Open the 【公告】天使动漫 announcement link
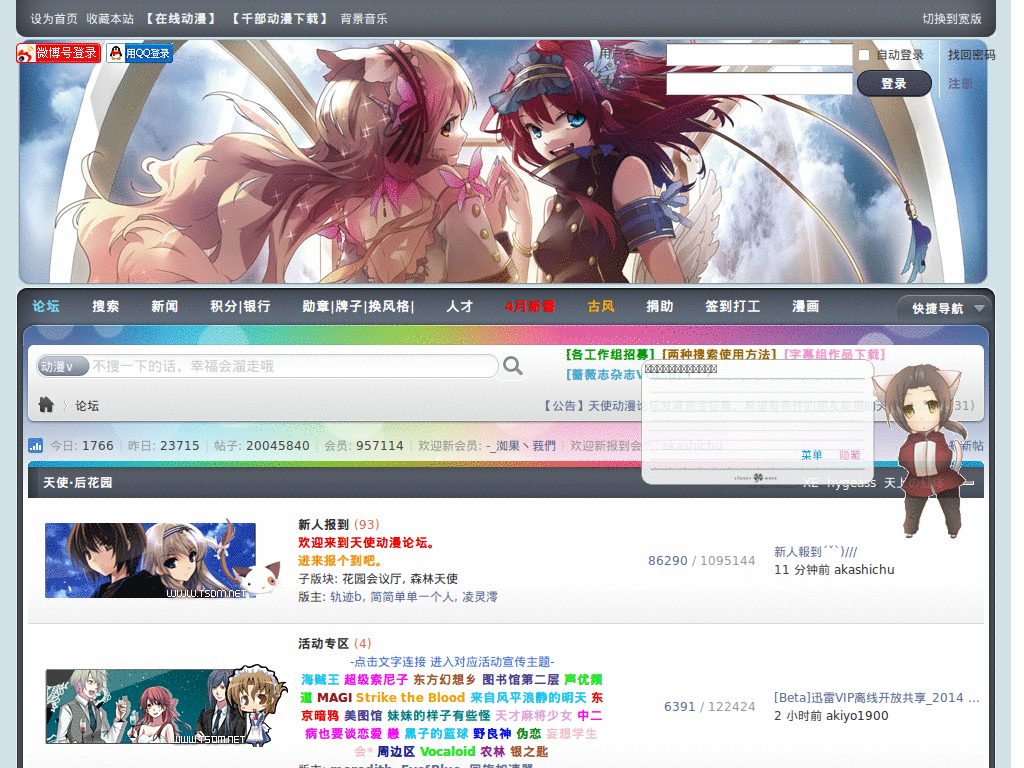 pos(590,406)
